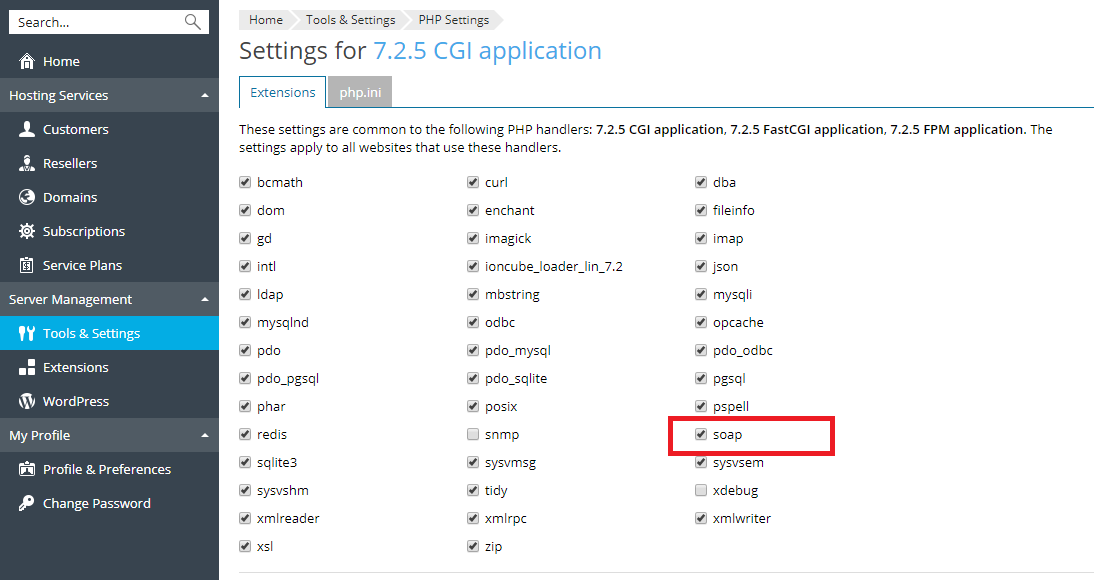Switch to the php.ini tab
The image size is (1102, 580).
coord(359,92)
